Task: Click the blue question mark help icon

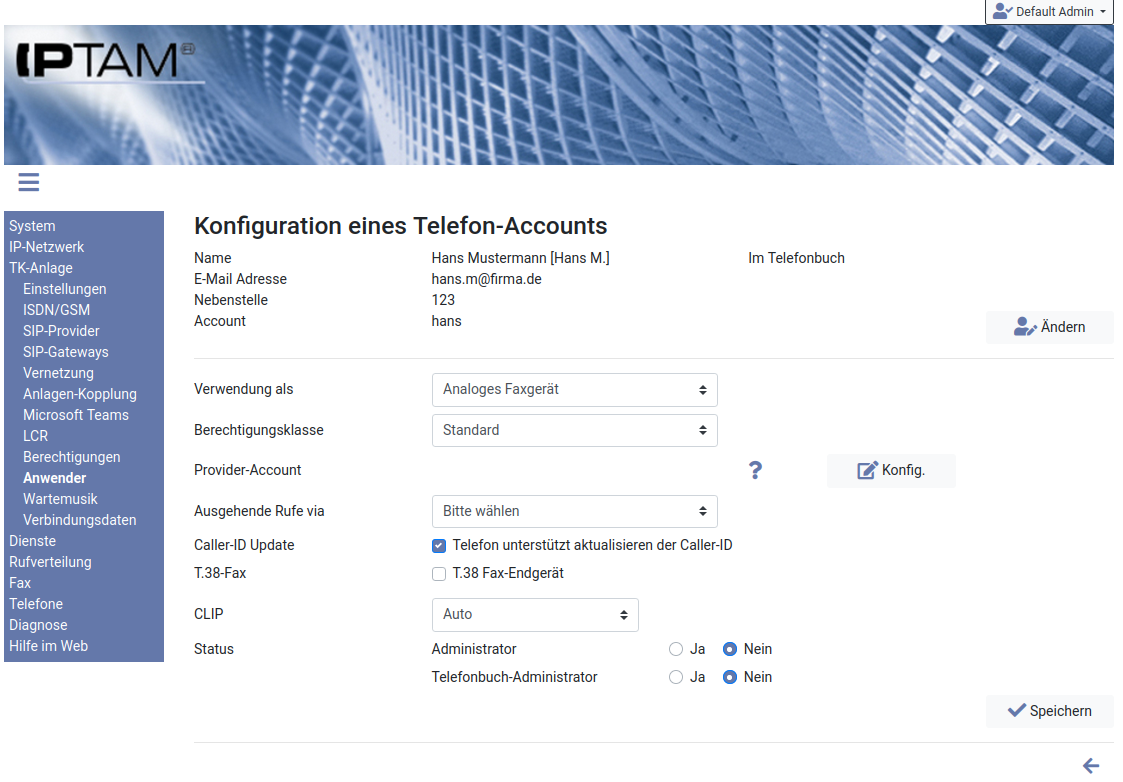Action: (755, 470)
